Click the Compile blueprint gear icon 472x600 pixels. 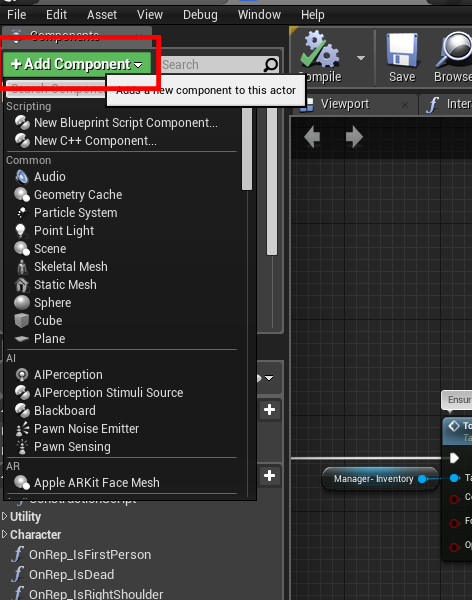click(320, 50)
